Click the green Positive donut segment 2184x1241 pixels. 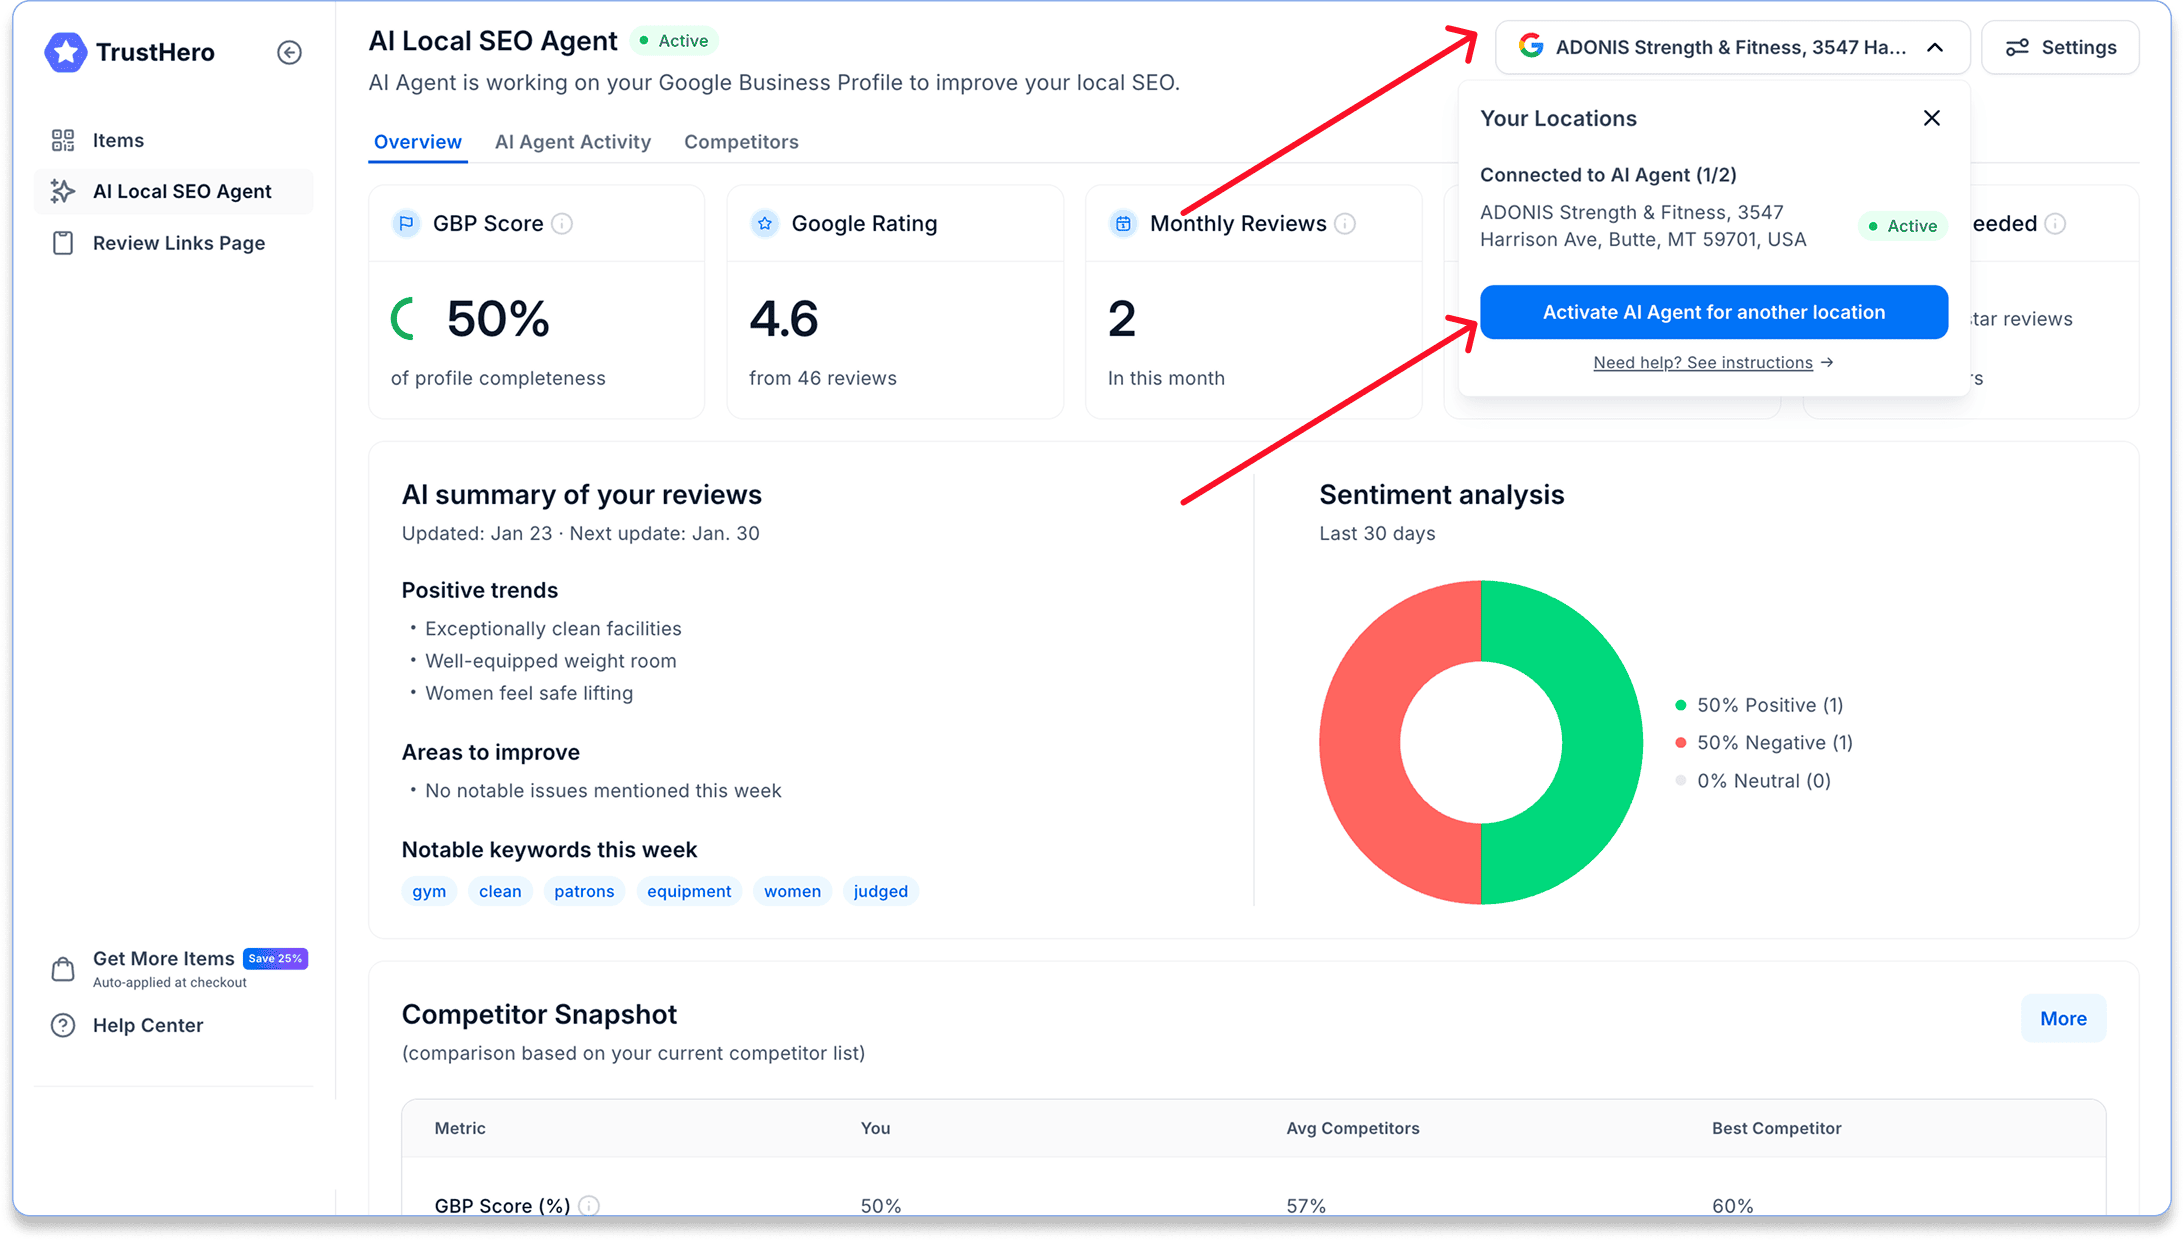coord(1600,742)
